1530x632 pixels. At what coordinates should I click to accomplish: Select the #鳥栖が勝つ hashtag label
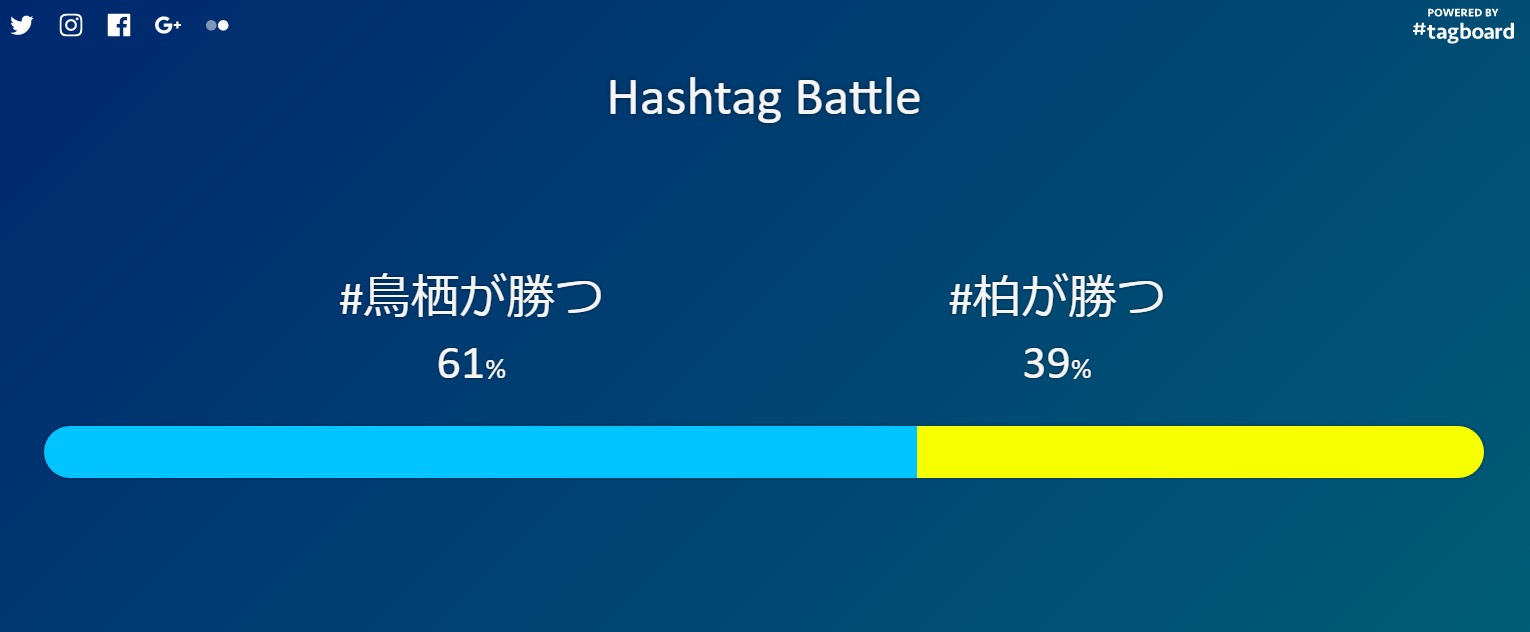[x=471, y=298]
